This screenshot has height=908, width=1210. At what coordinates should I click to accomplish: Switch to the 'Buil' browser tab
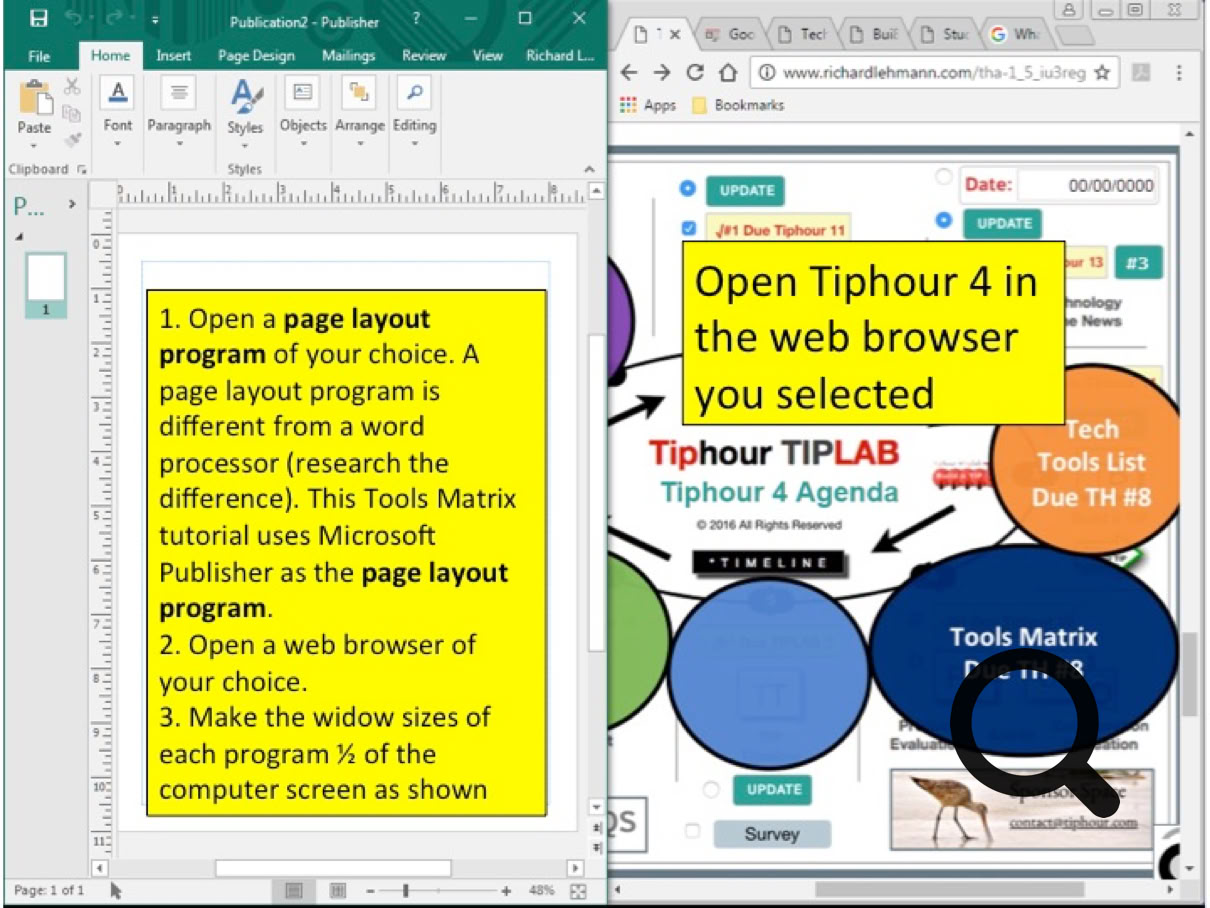coord(873,34)
